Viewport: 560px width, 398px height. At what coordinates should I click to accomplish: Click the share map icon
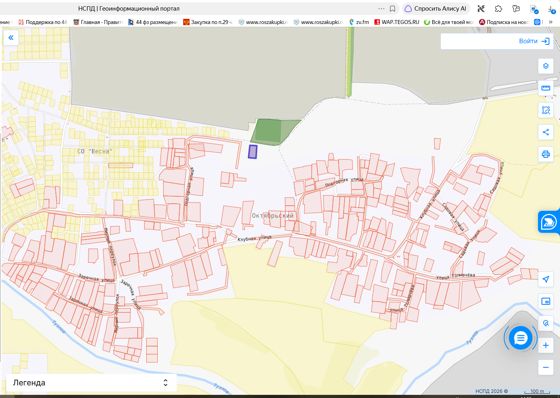(545, 132)
